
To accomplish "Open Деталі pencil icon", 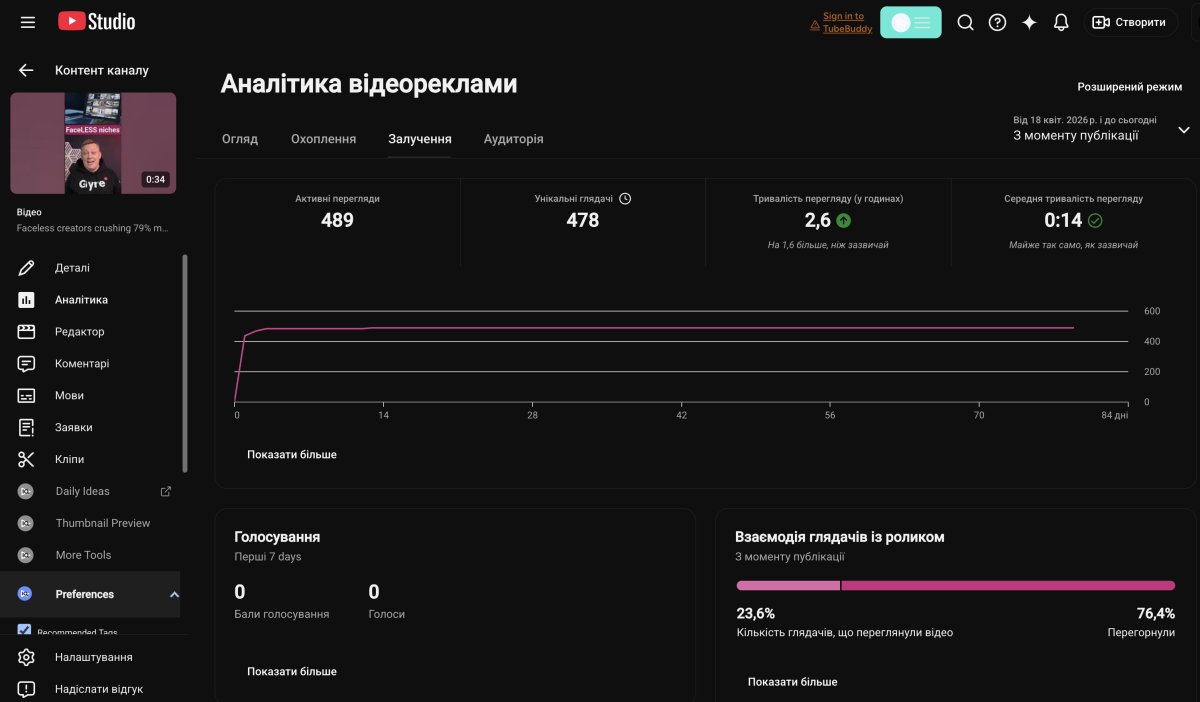I will pyautogui.click(x=26, y=268).
